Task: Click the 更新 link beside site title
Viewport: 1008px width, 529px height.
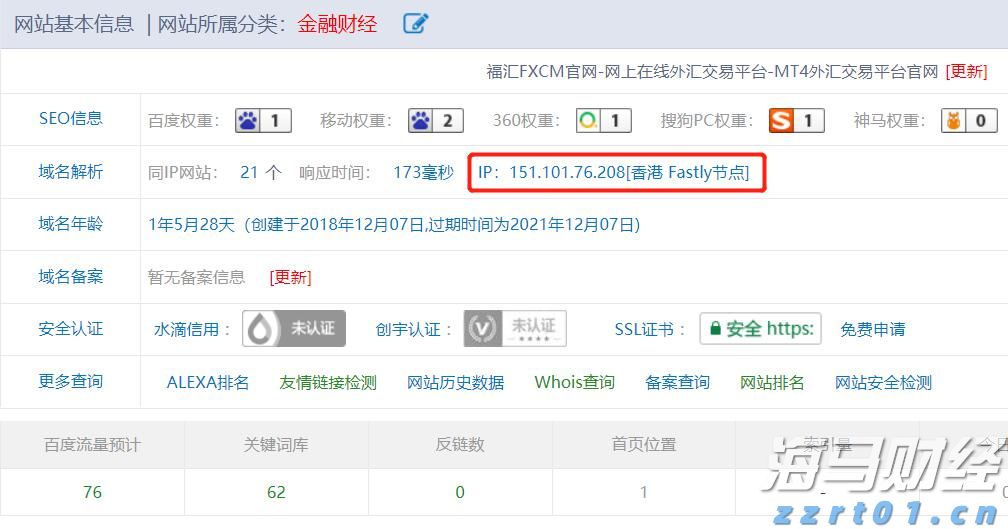Action: tap(966, 71)
